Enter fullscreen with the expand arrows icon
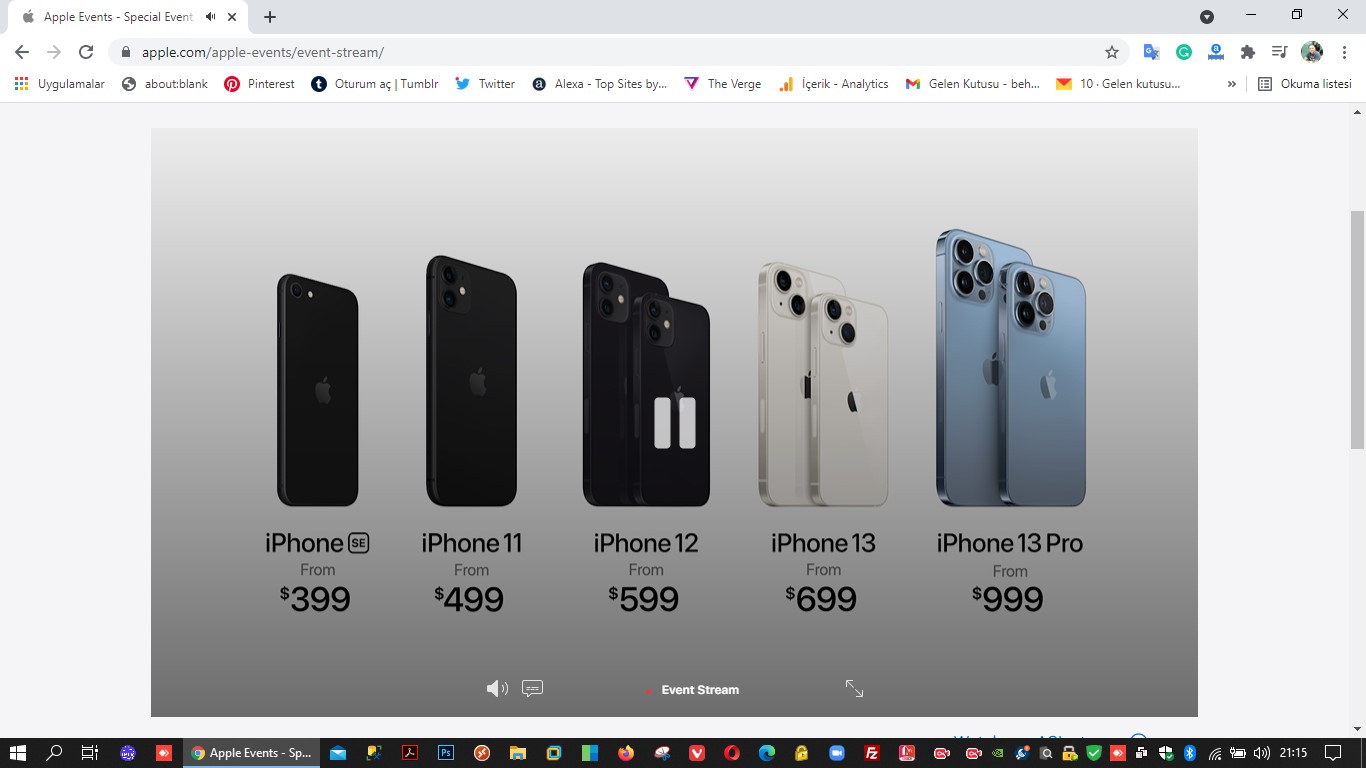The height and width of the screenshot is (768, 1366). (854, 688)
